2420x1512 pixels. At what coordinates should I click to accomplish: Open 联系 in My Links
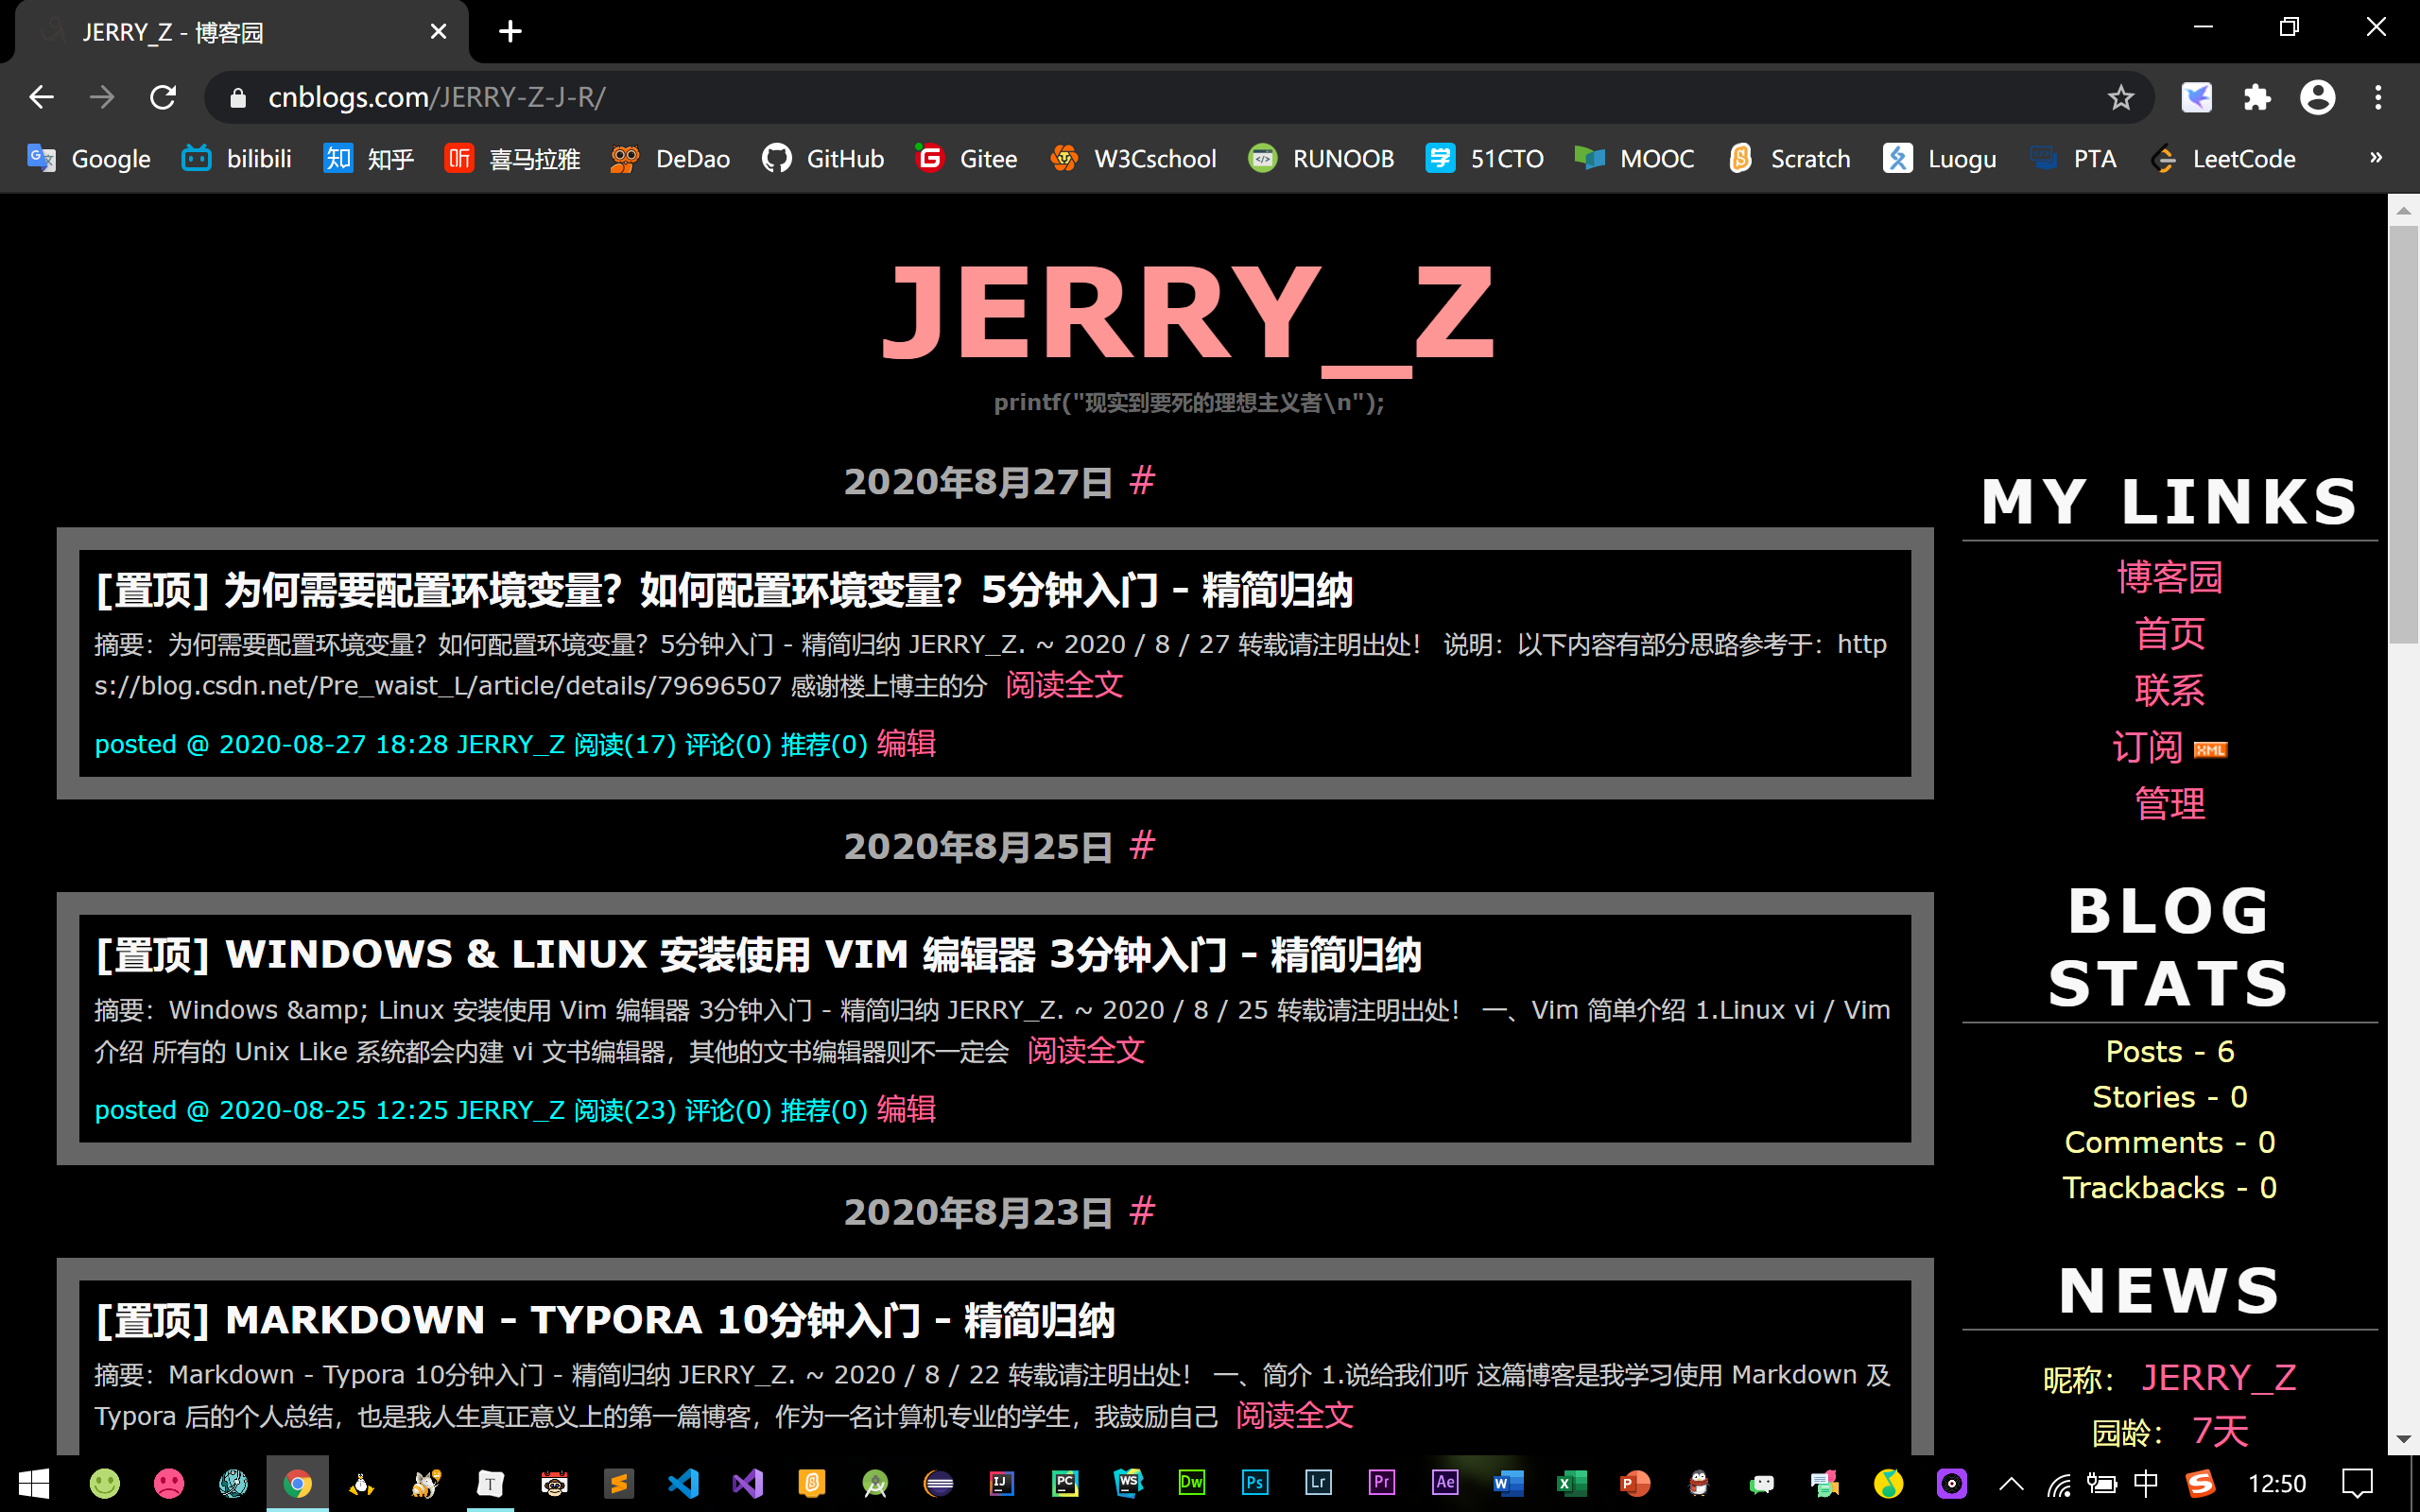click(x=2169, y=690)
